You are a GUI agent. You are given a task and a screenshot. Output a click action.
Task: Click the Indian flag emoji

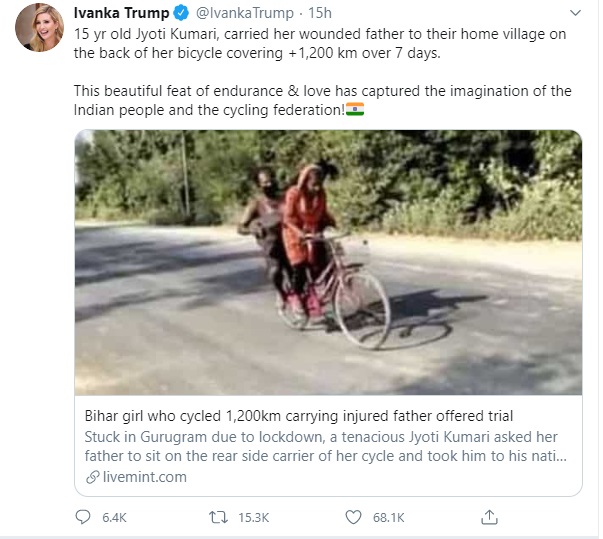point(355,109)
